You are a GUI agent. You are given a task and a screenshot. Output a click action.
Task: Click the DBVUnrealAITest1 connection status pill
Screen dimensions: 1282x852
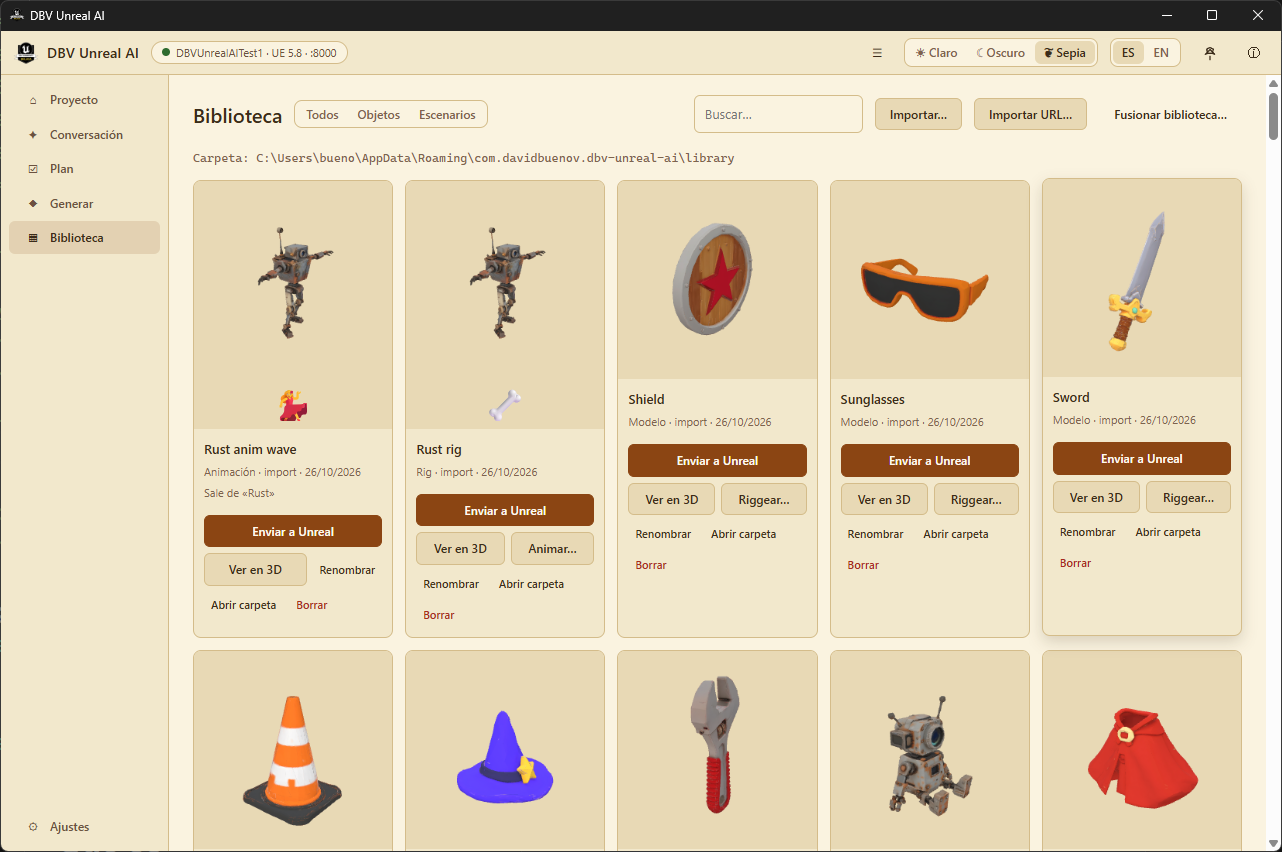pos(249,53)
